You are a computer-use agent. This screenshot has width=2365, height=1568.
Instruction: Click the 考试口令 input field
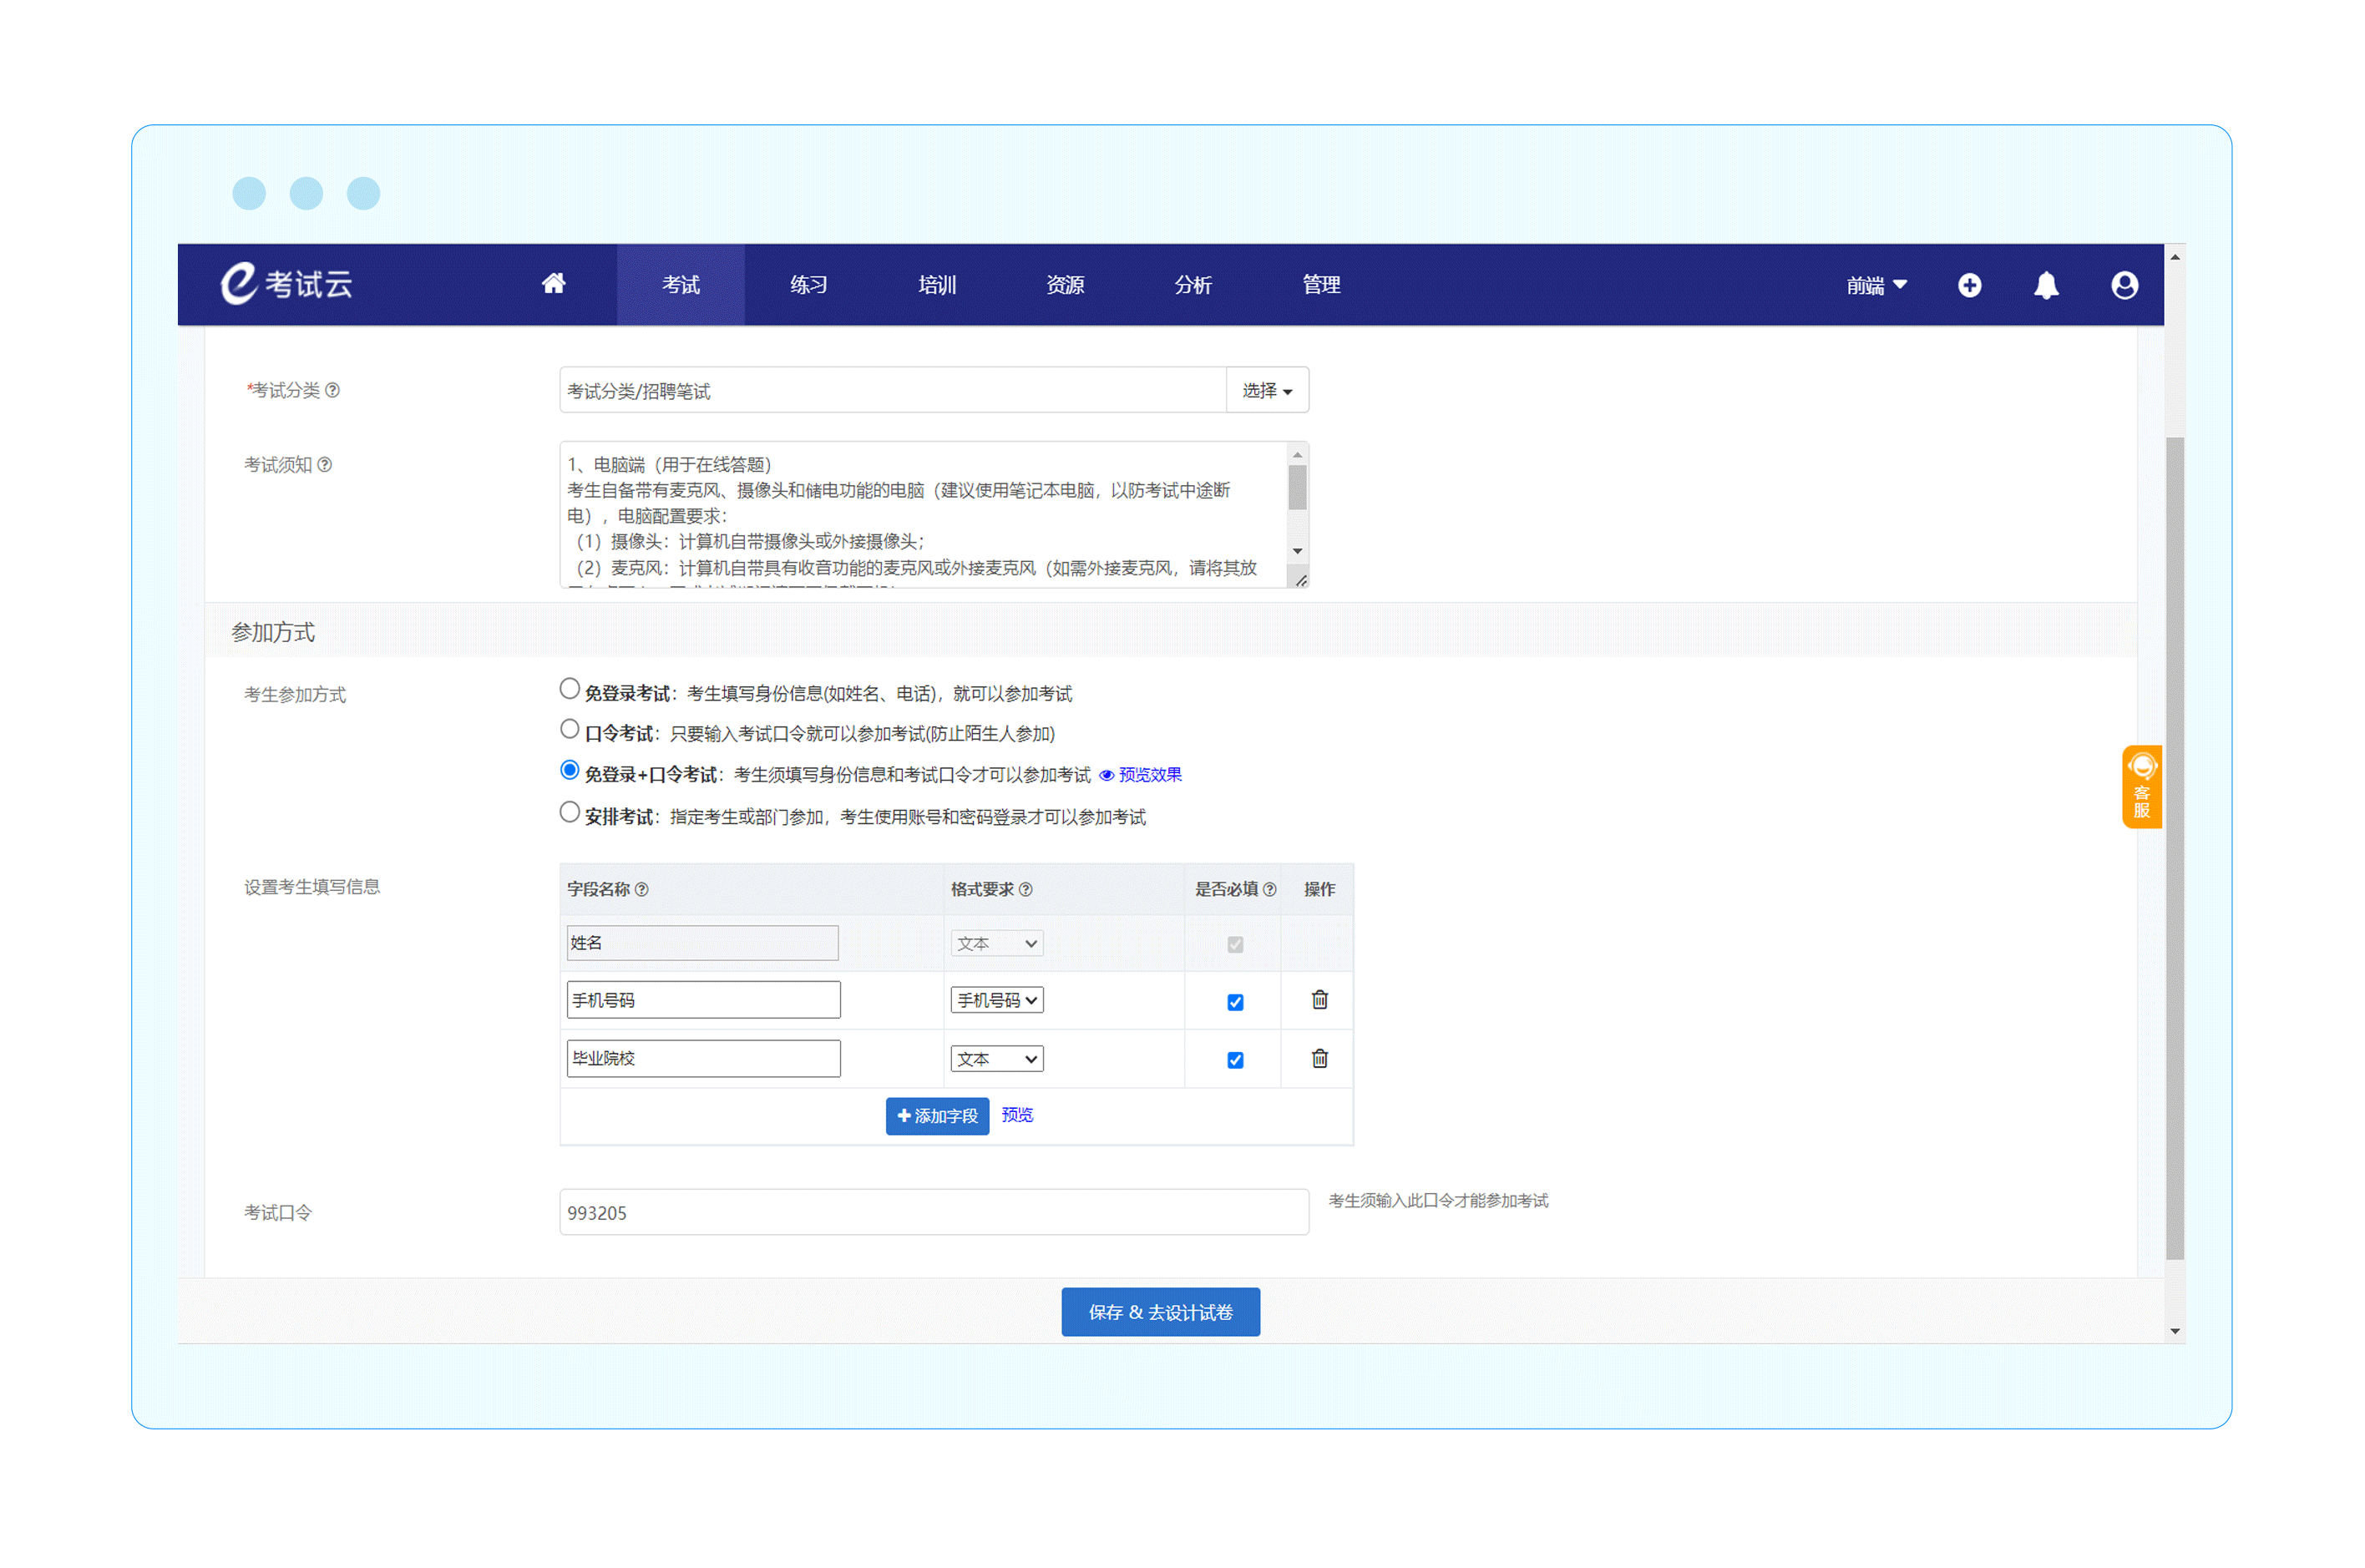933,1212
